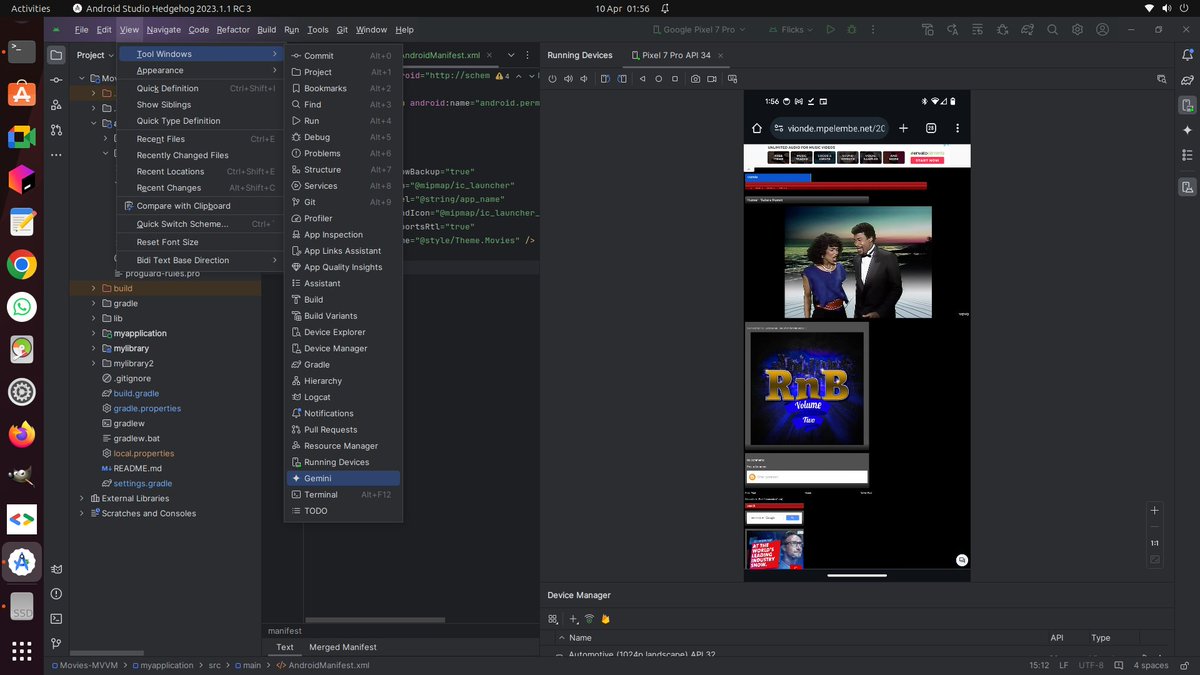Click pair devices over Wi-Fi icon
The height and width of the screenshot is (675, 1200).
click(589, 619)
